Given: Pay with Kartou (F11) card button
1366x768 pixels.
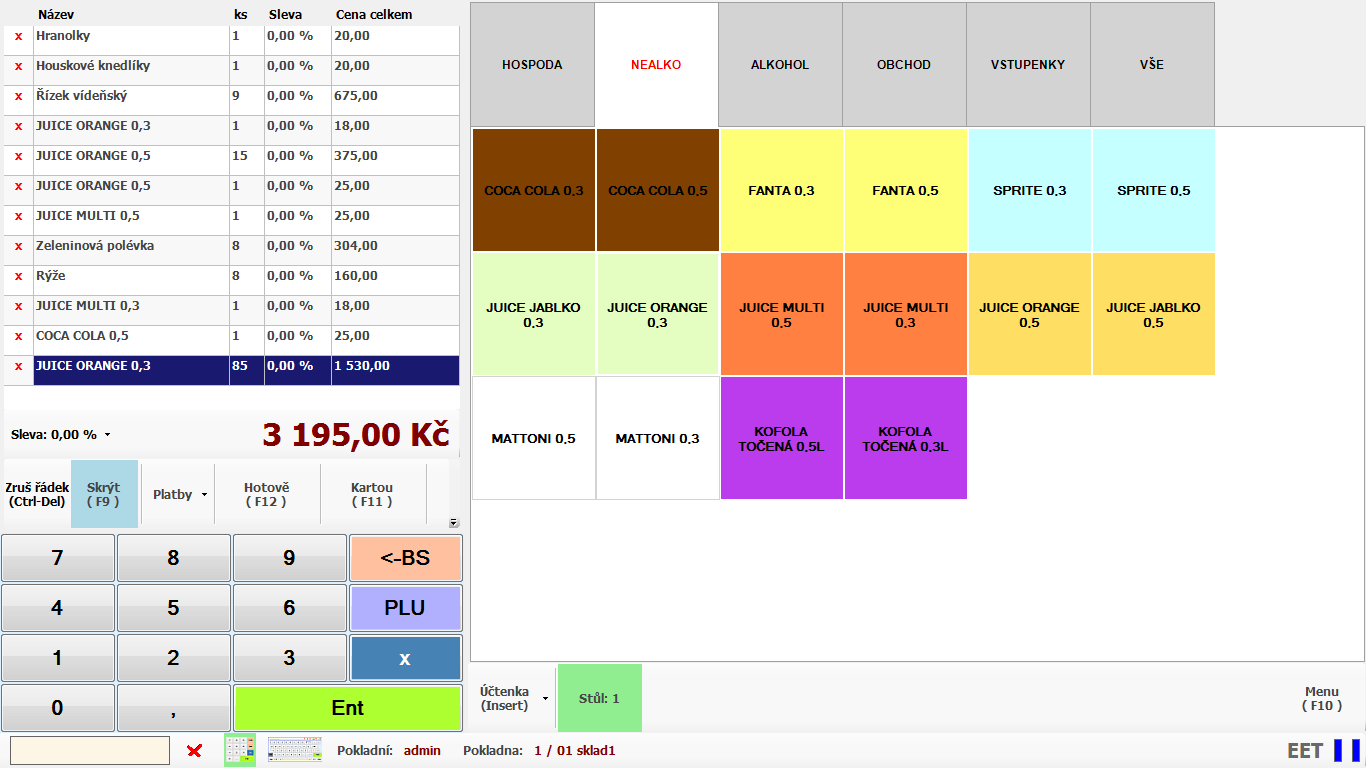Looking at the screenshot, I should click(372, 494).
